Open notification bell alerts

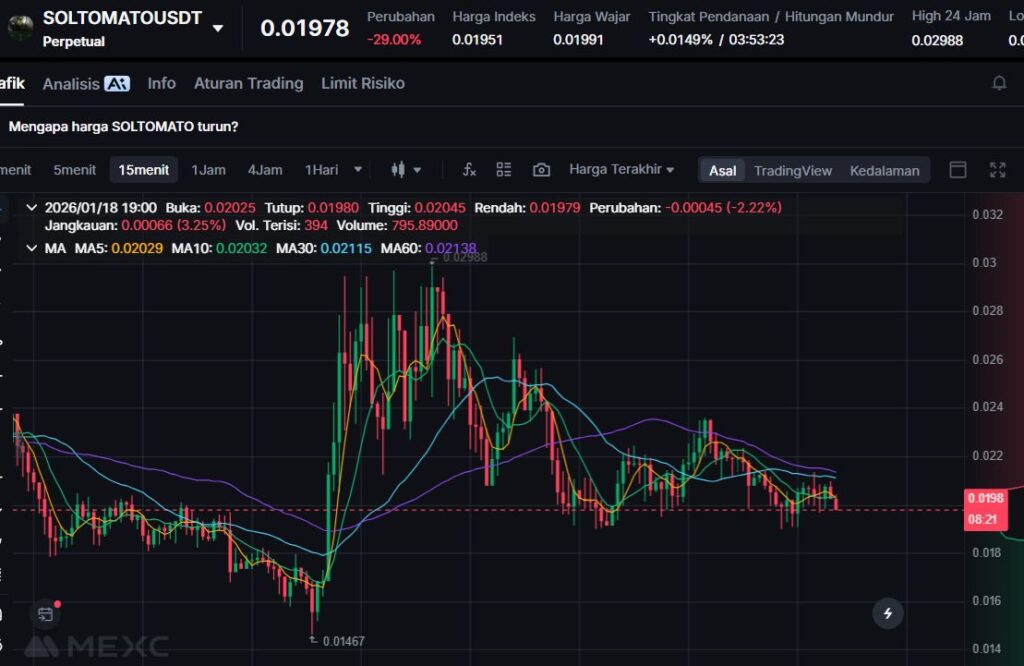tap(999, 83)
